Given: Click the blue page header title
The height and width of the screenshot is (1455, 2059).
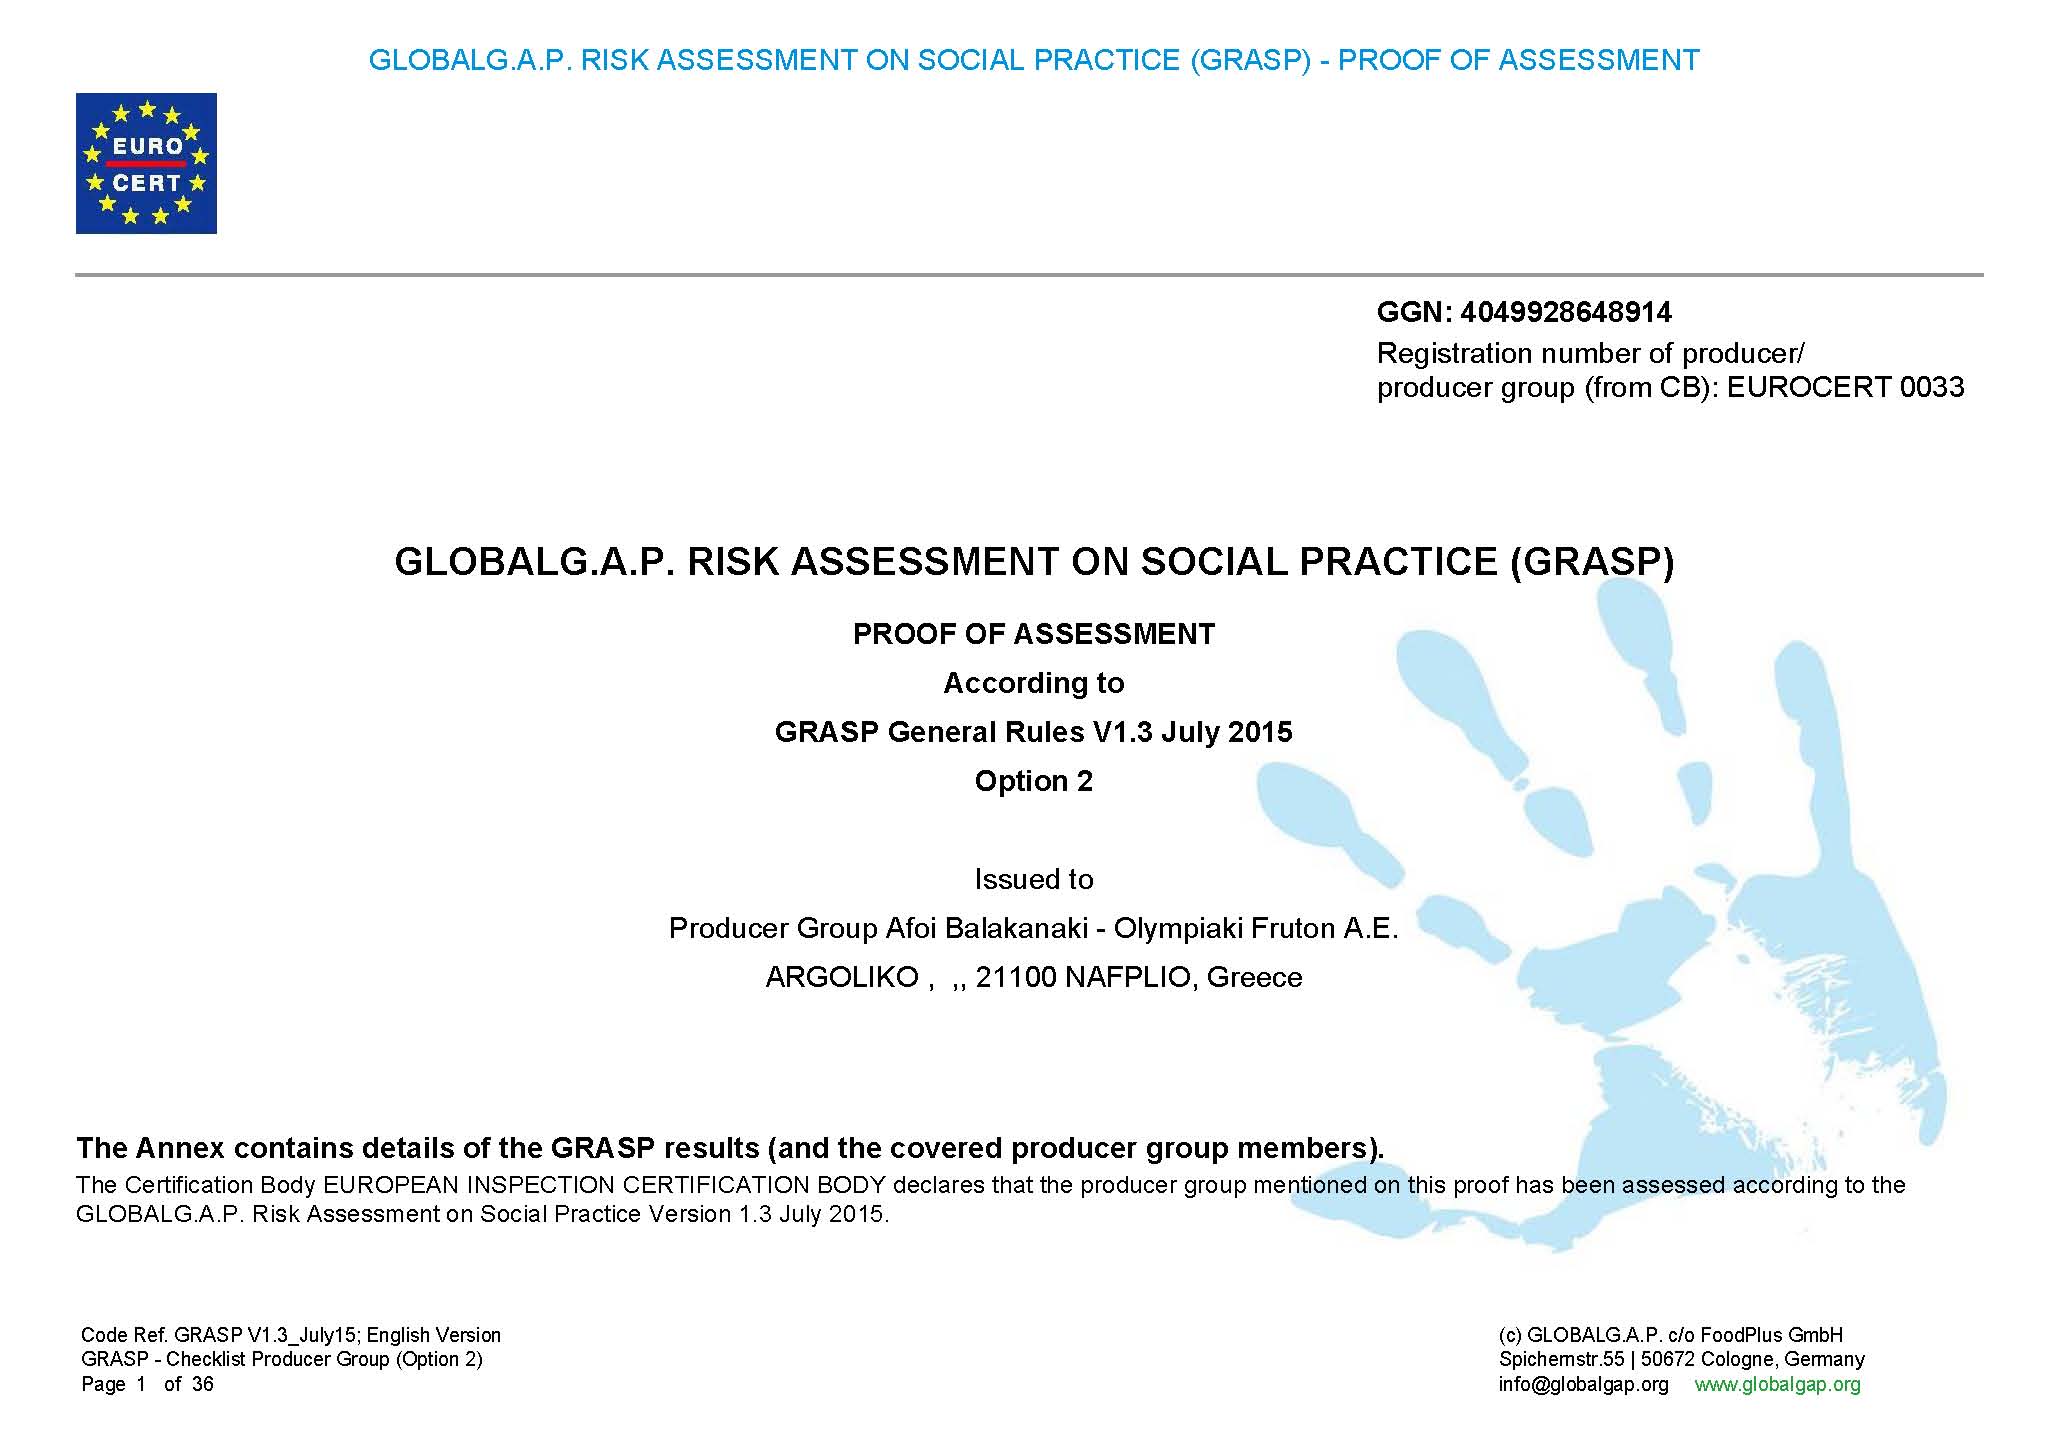Looking at the screenshot, I should click(1033, 60).
